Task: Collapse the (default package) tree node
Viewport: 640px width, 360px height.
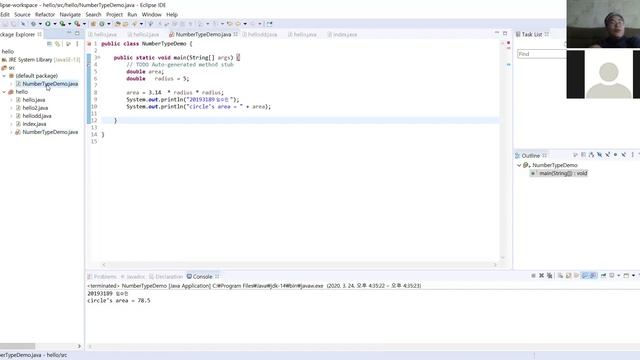Action: pos(4,76)
